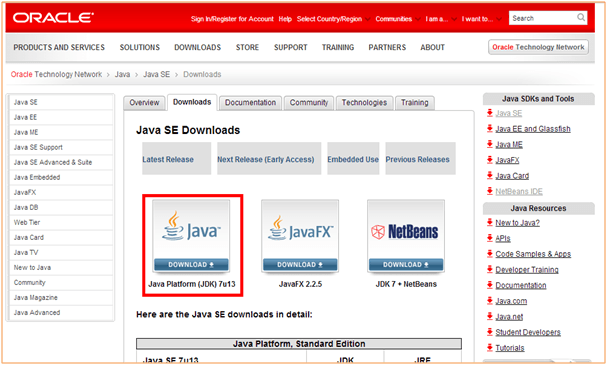The width and height of the screenshot is (615, 373).
Task: Click red arrow icon beside Developer Training
Action: click(x=489, y=269)
